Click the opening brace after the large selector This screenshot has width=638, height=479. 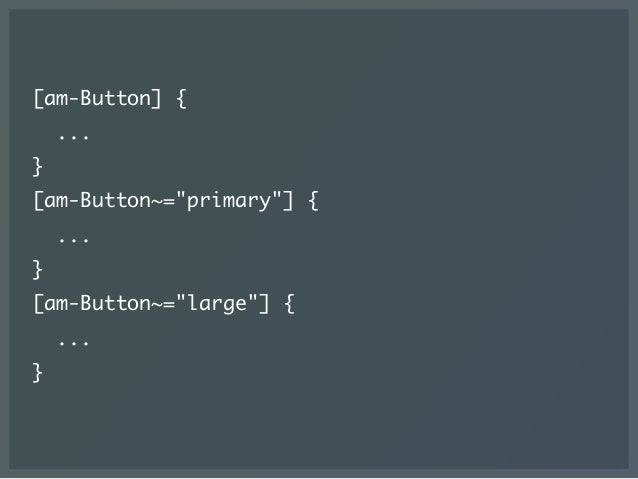coord(289,304)
